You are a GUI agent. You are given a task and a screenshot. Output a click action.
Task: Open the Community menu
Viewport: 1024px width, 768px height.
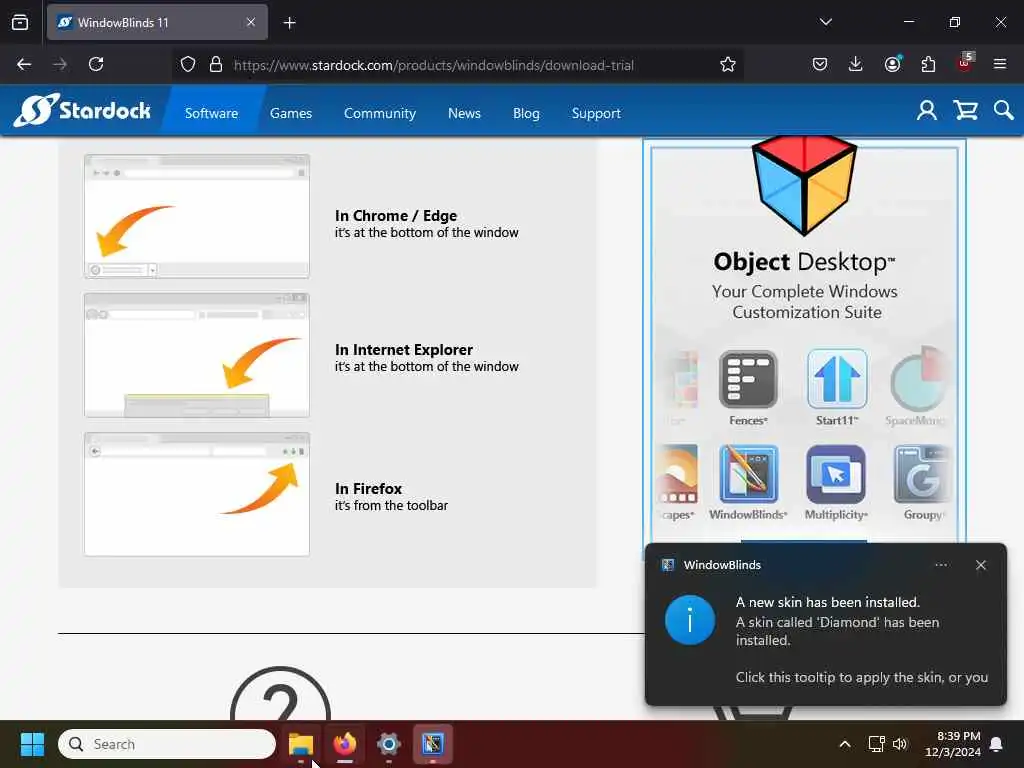point(379,113)
